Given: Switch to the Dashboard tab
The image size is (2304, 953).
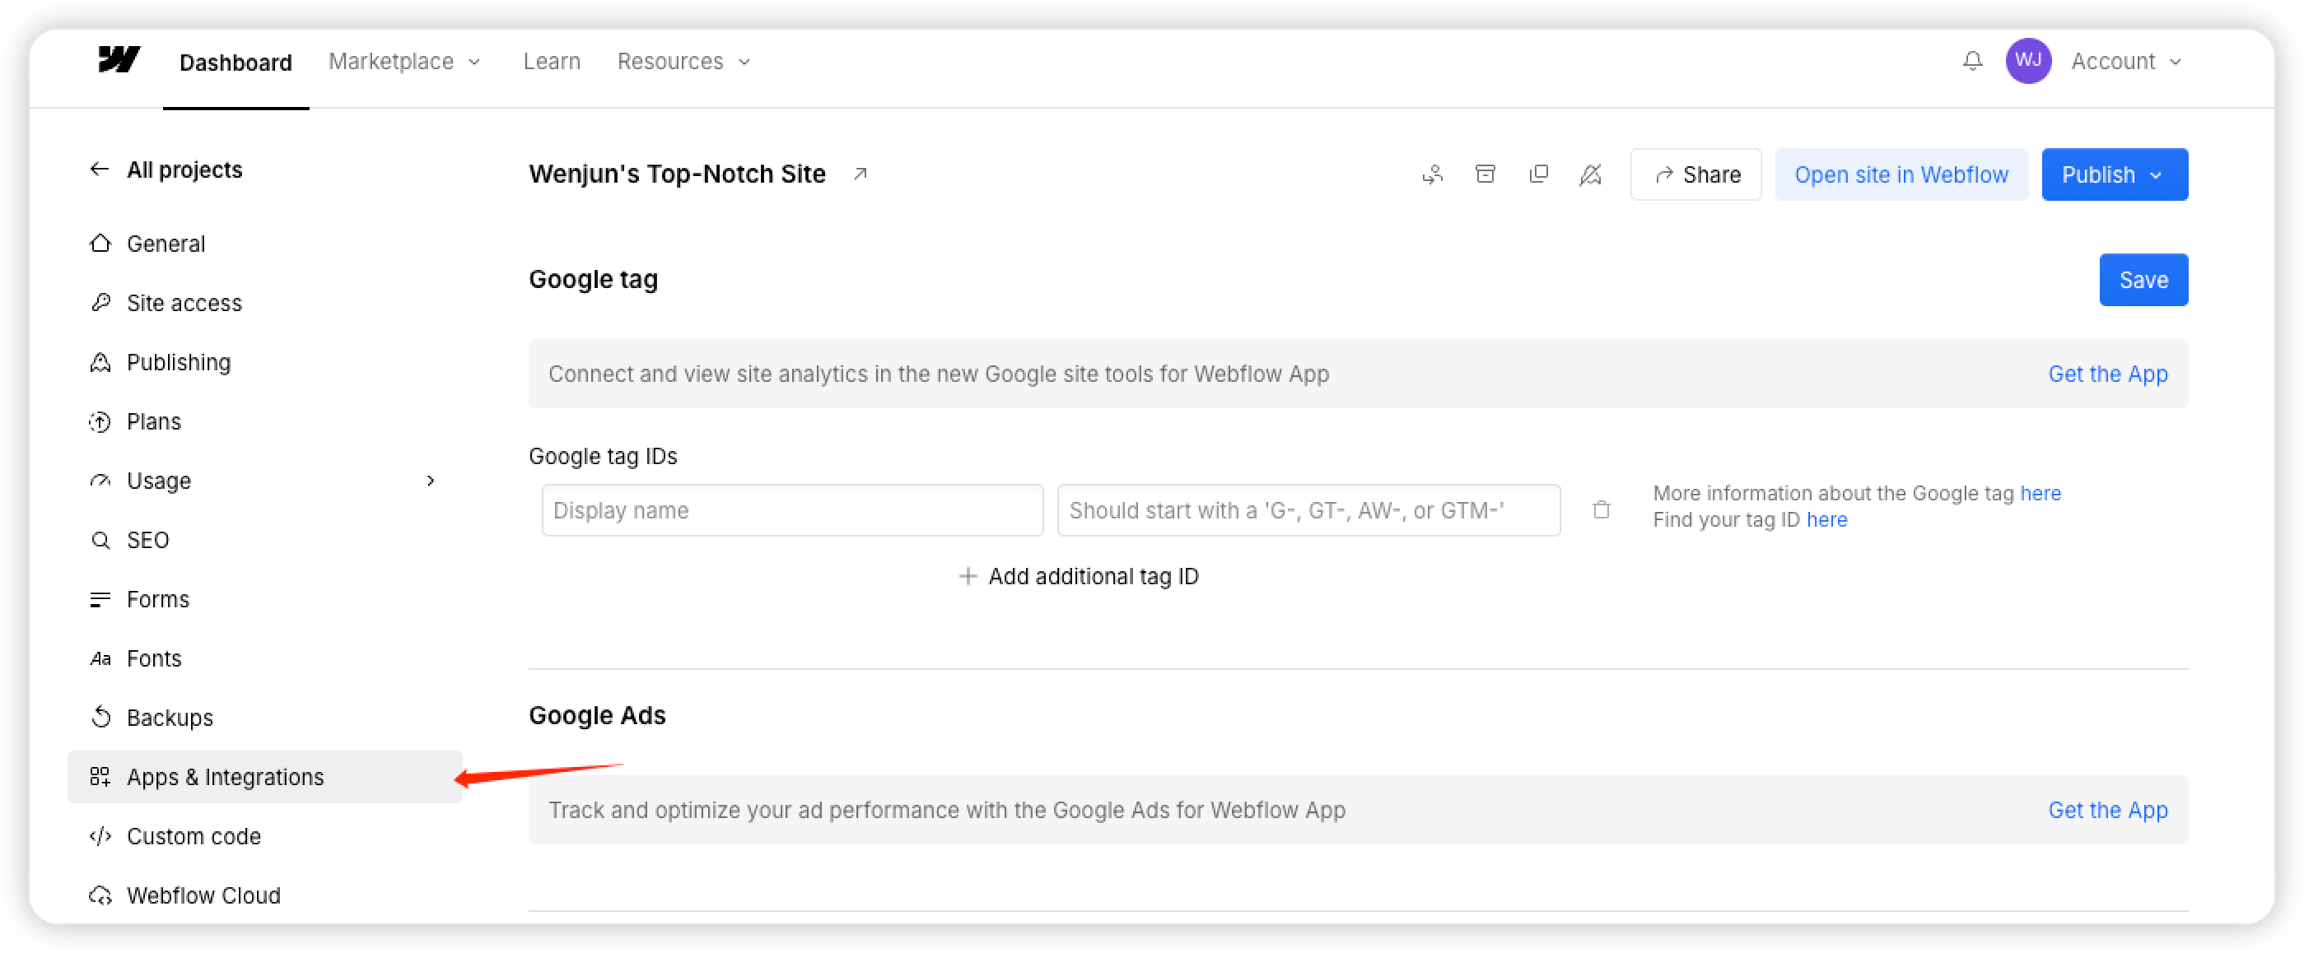Looking at the screenshot, I should click(236, 63).
